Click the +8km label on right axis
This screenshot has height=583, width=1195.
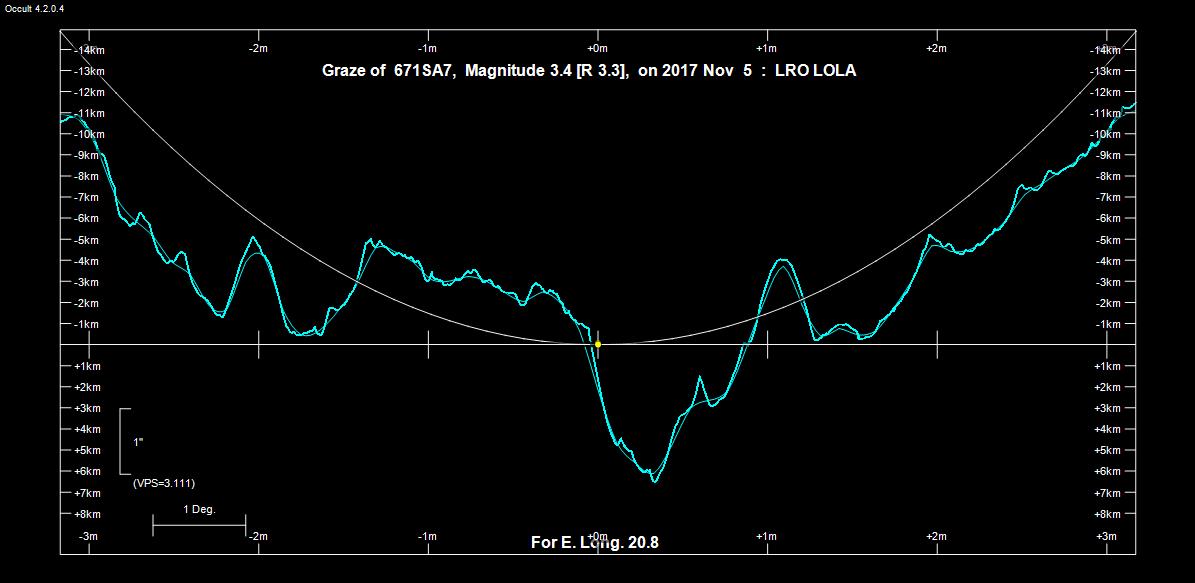pyautogui.click(x=1107, y=514)
